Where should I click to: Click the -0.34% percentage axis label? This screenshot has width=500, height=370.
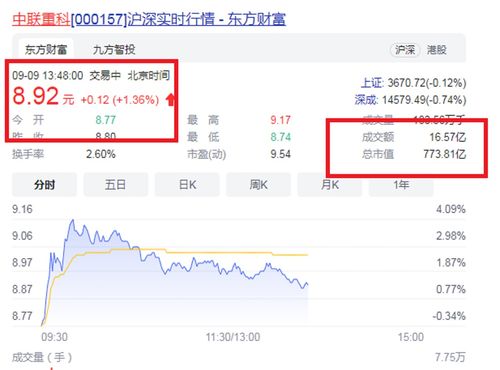pos(449,316)
